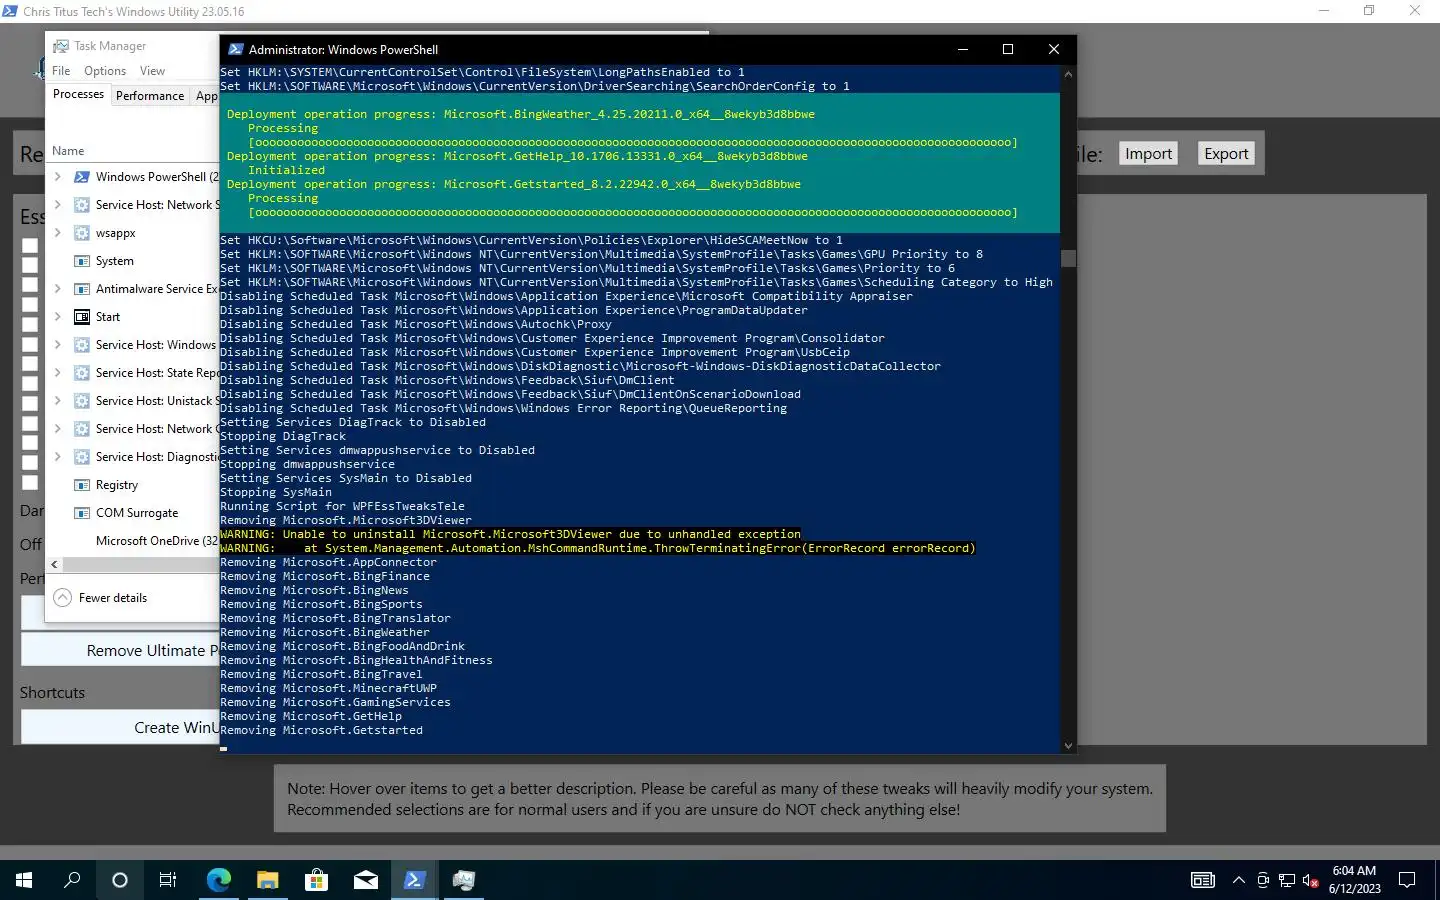Open File Explorer from the taskbar

point(267,880)
